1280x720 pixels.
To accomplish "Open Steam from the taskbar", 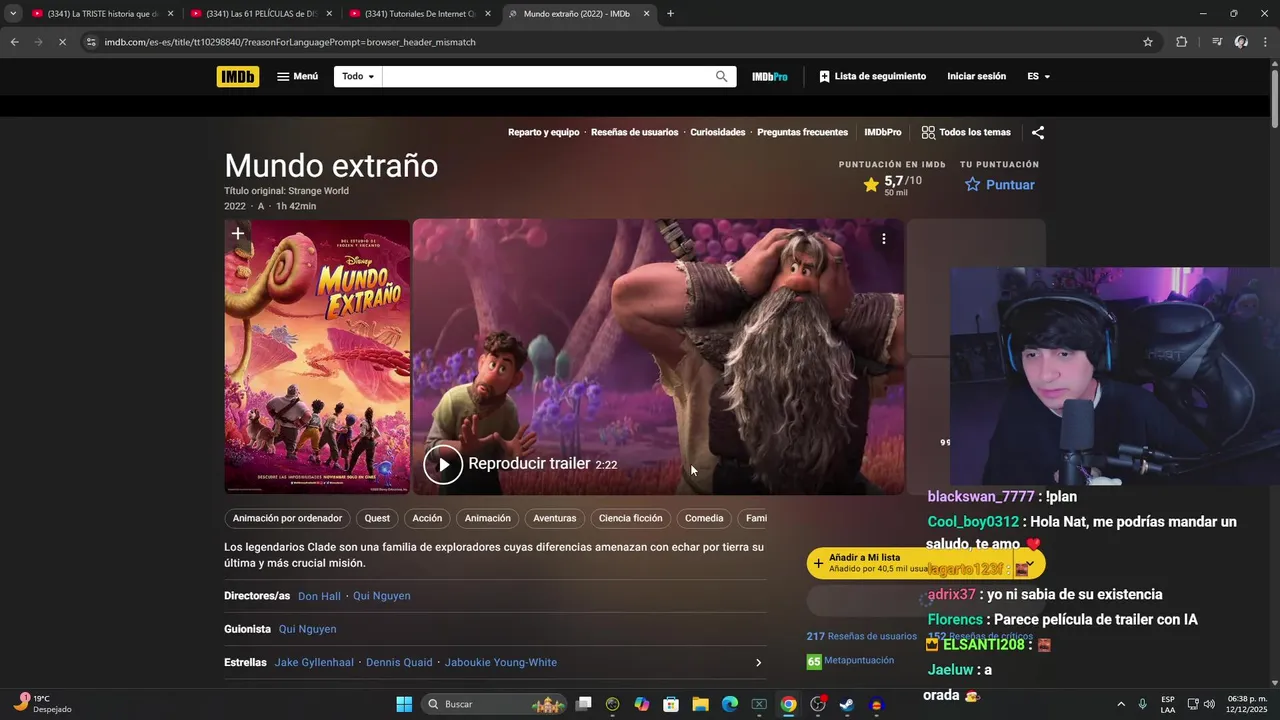I will (x=847, y=704).
